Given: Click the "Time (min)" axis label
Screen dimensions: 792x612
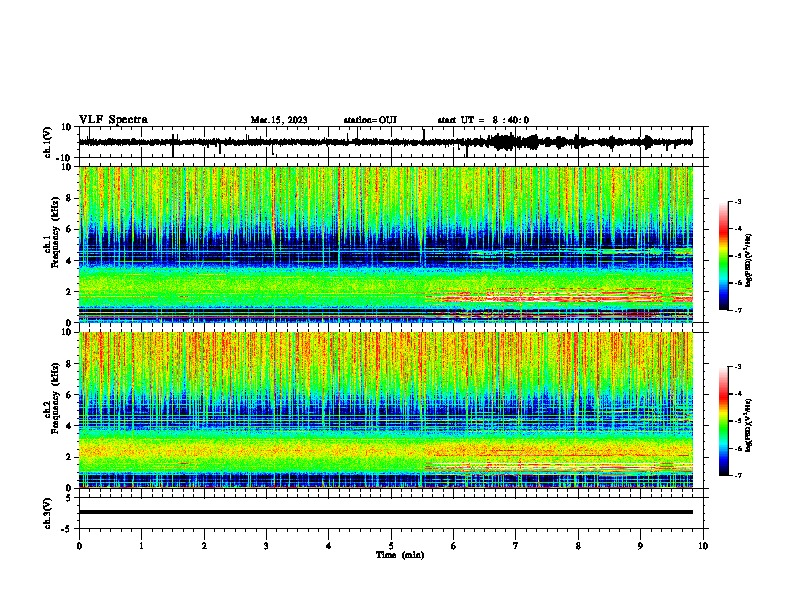Looking at the screenshot, I should point(400,555).
